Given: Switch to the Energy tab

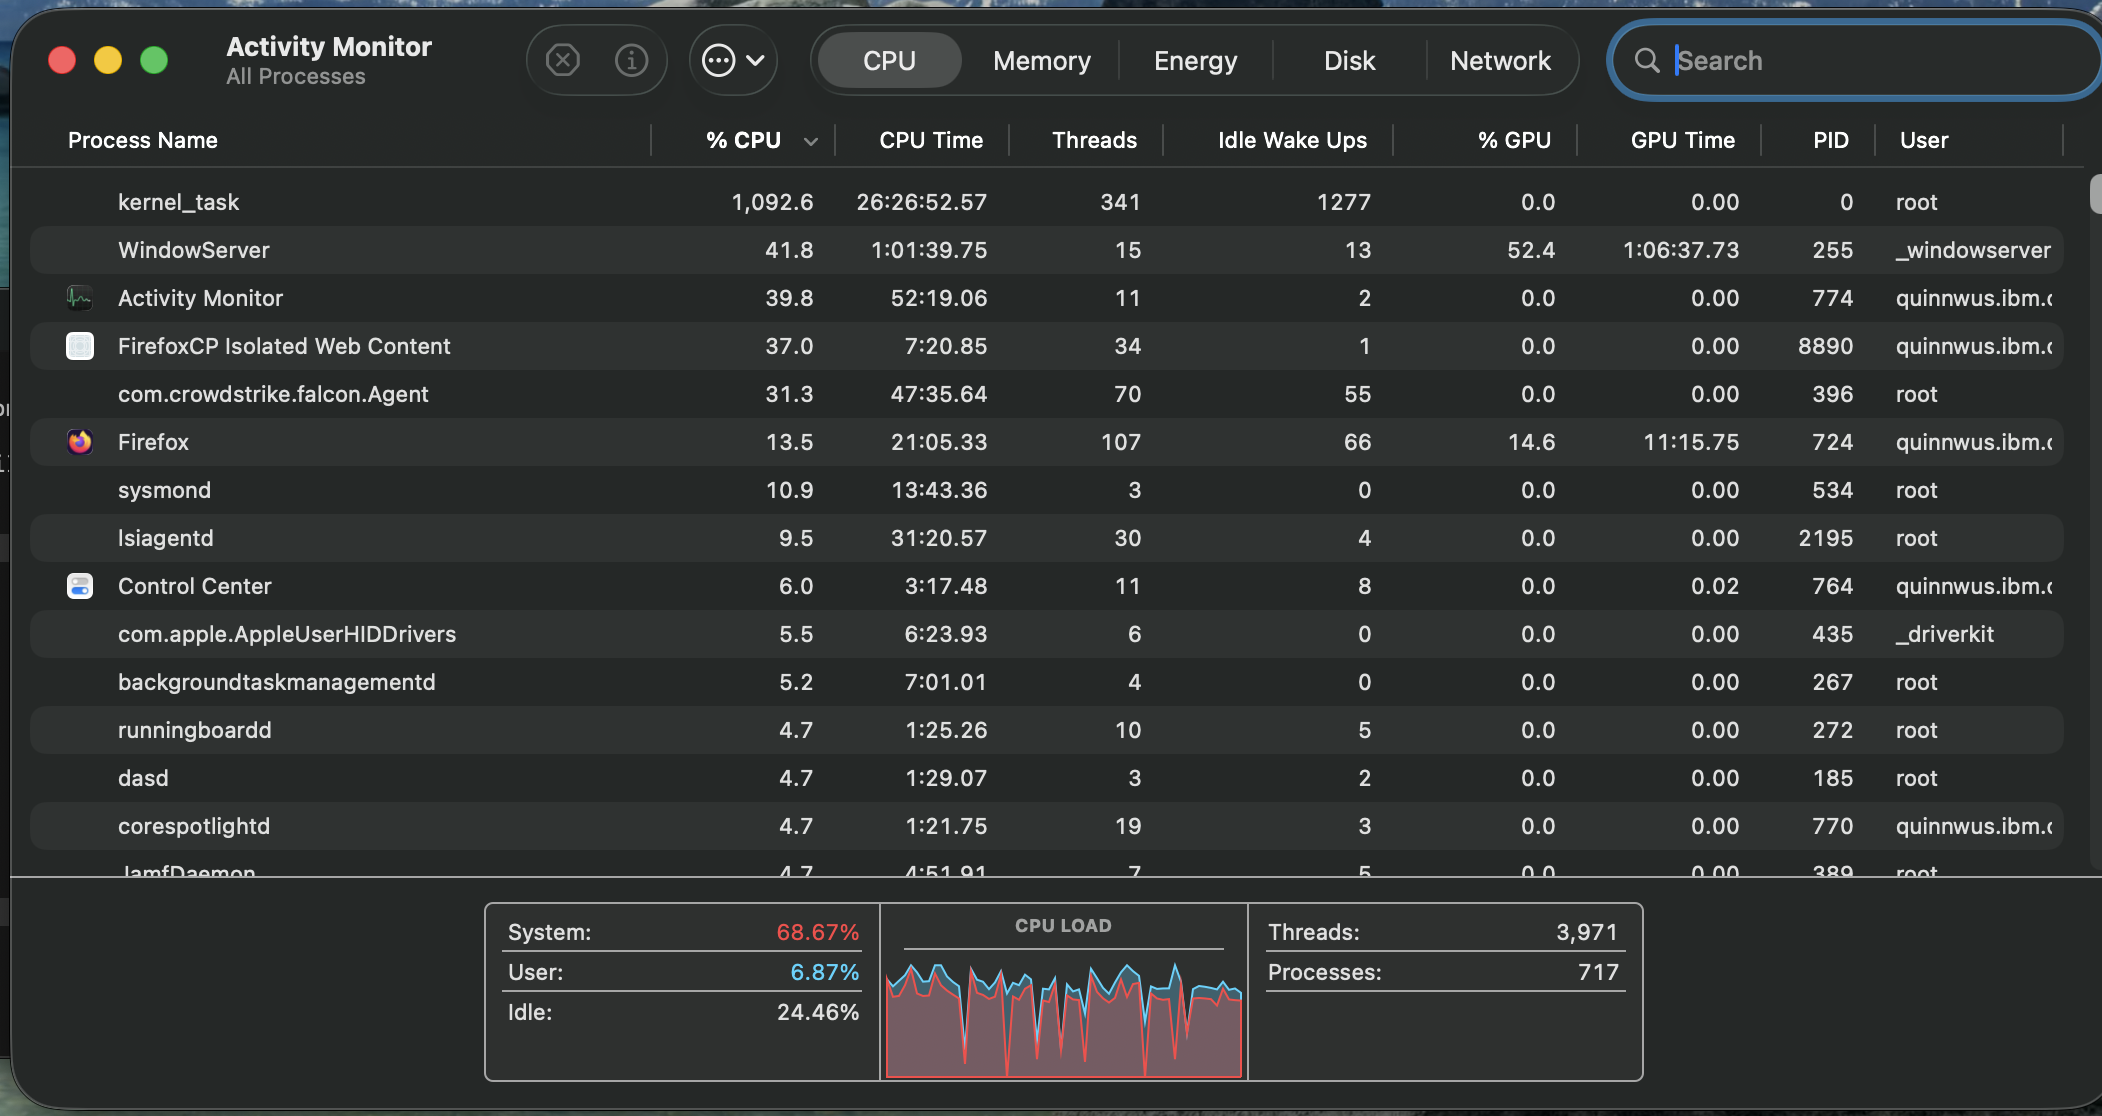Looking at the screenshot, I should 1195,61.
